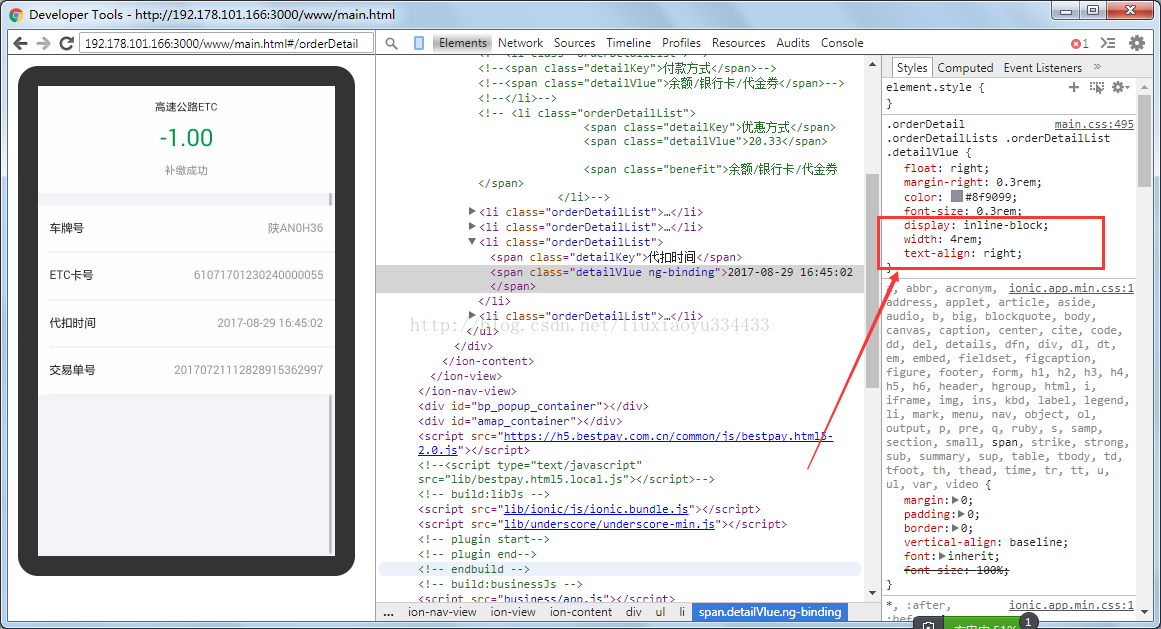Click the inspect element magnifier icon
This screenshot has width=1161, height=629.
392,44
